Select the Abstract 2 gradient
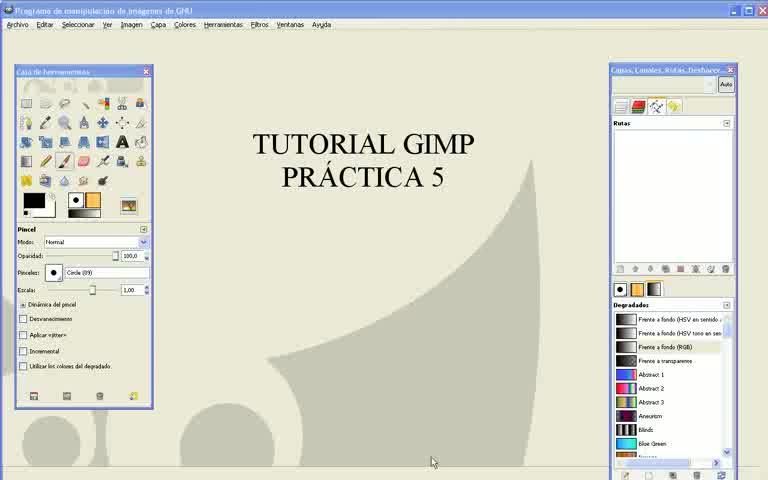 [x=650, y=388]
